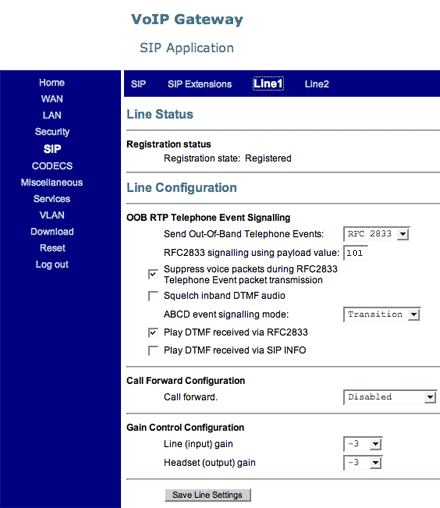Go to Download page in sidebar
This screenshot has width=440, height=508.
(x=52, y=232)
